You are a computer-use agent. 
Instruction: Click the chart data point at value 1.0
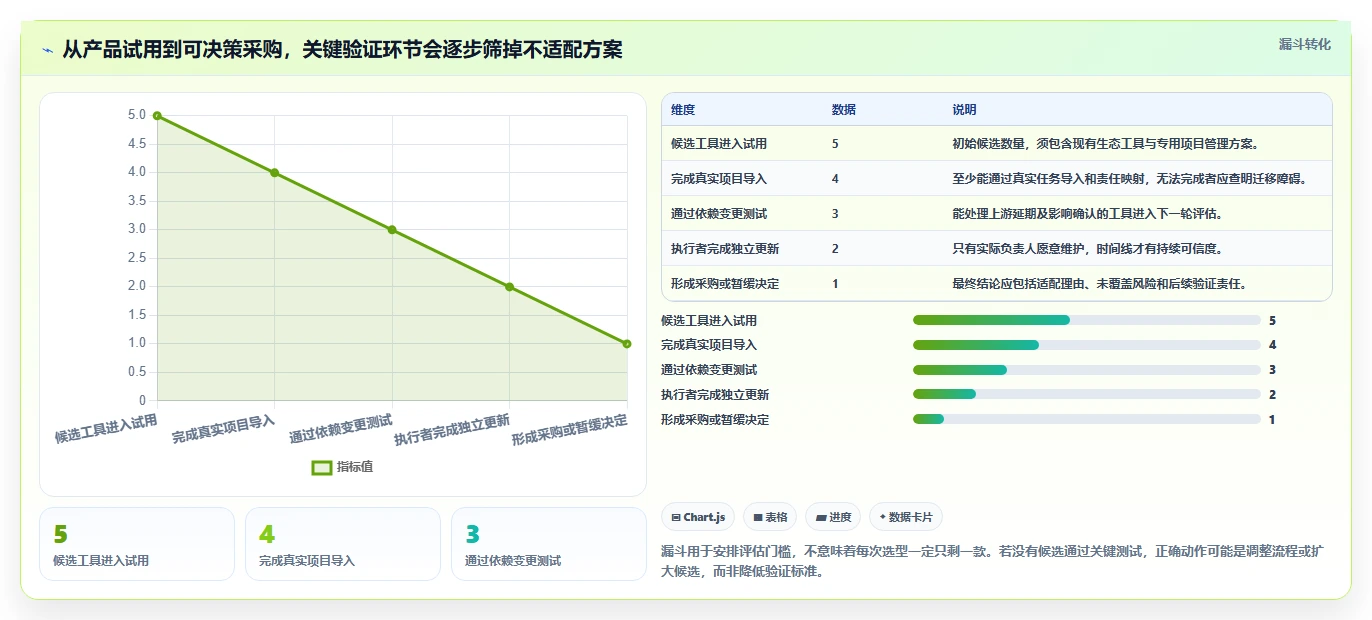[x=627, y=344]
